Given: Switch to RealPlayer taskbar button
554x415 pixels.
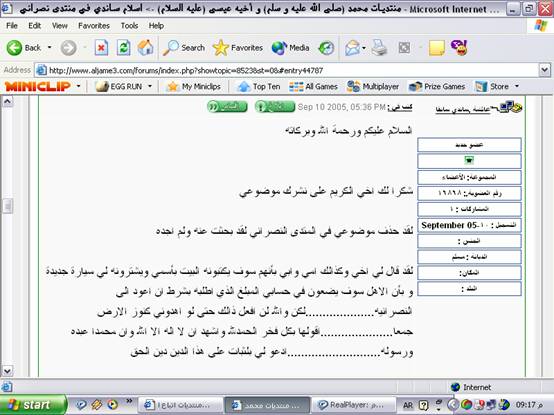Looking at the screenshot, I should coord(355,405).
